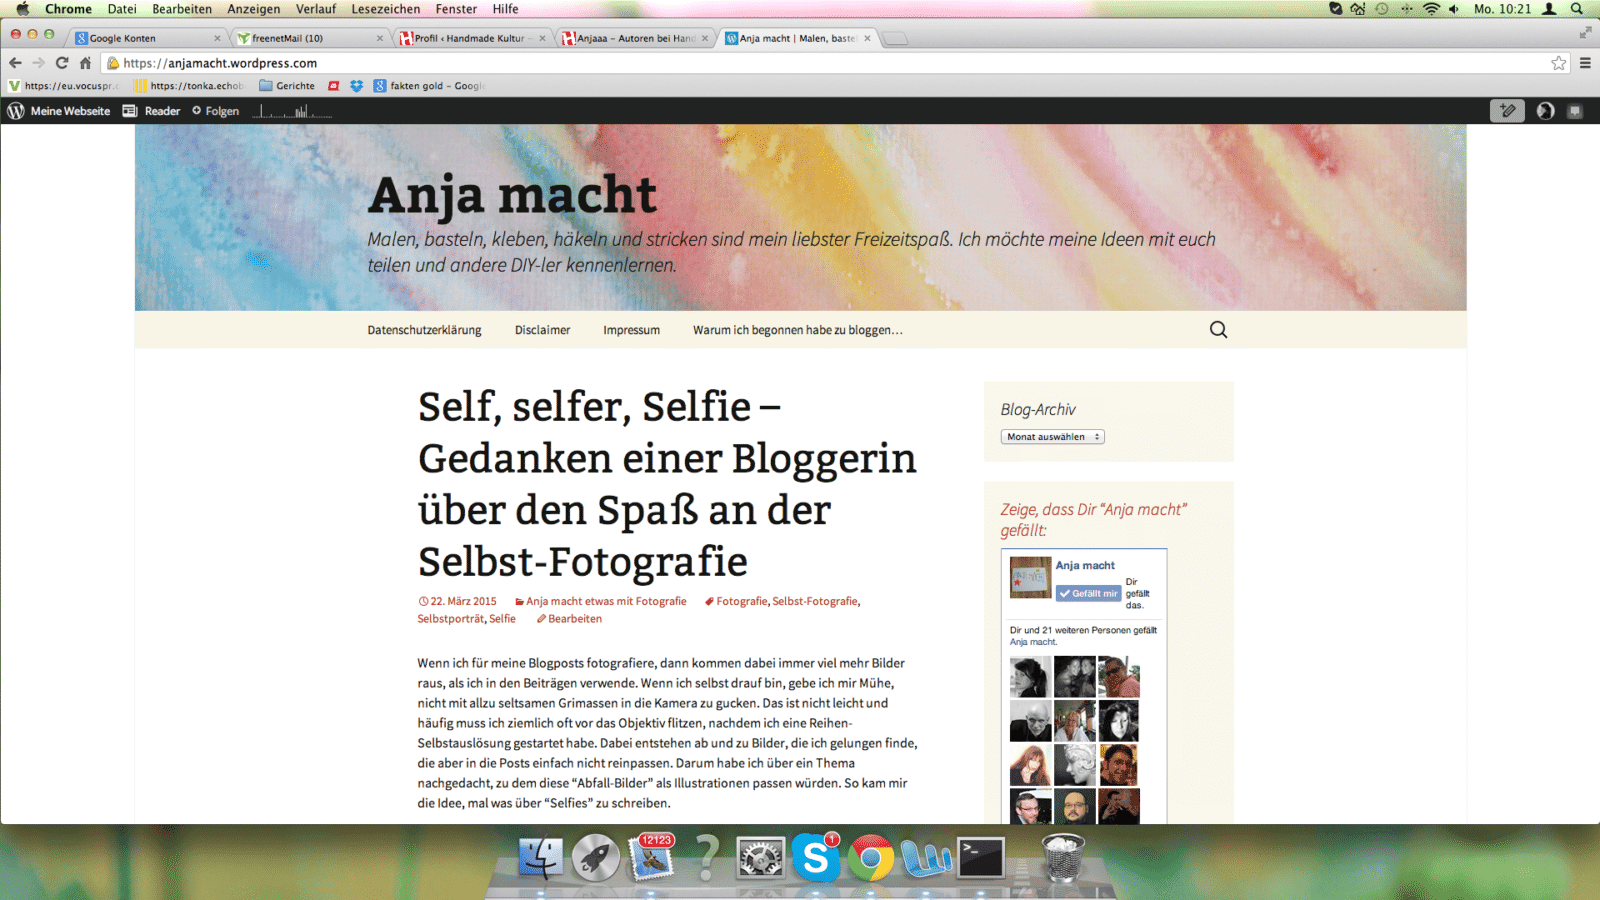Screen dimensions: 1600x900
Task: Open Chrome hamburger menu icon
Action: click(x=1585, y=63)
